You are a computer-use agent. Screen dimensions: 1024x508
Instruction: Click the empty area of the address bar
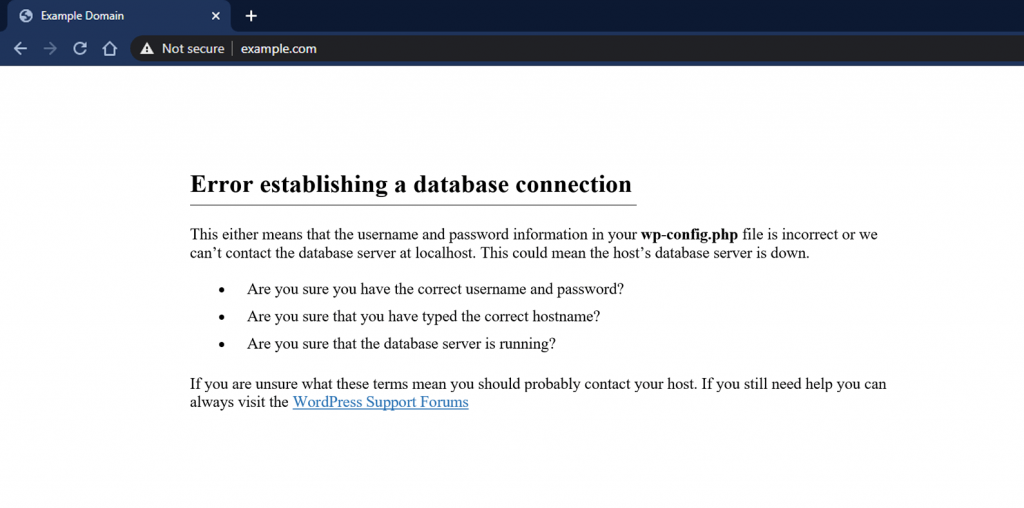click(650, 48)
